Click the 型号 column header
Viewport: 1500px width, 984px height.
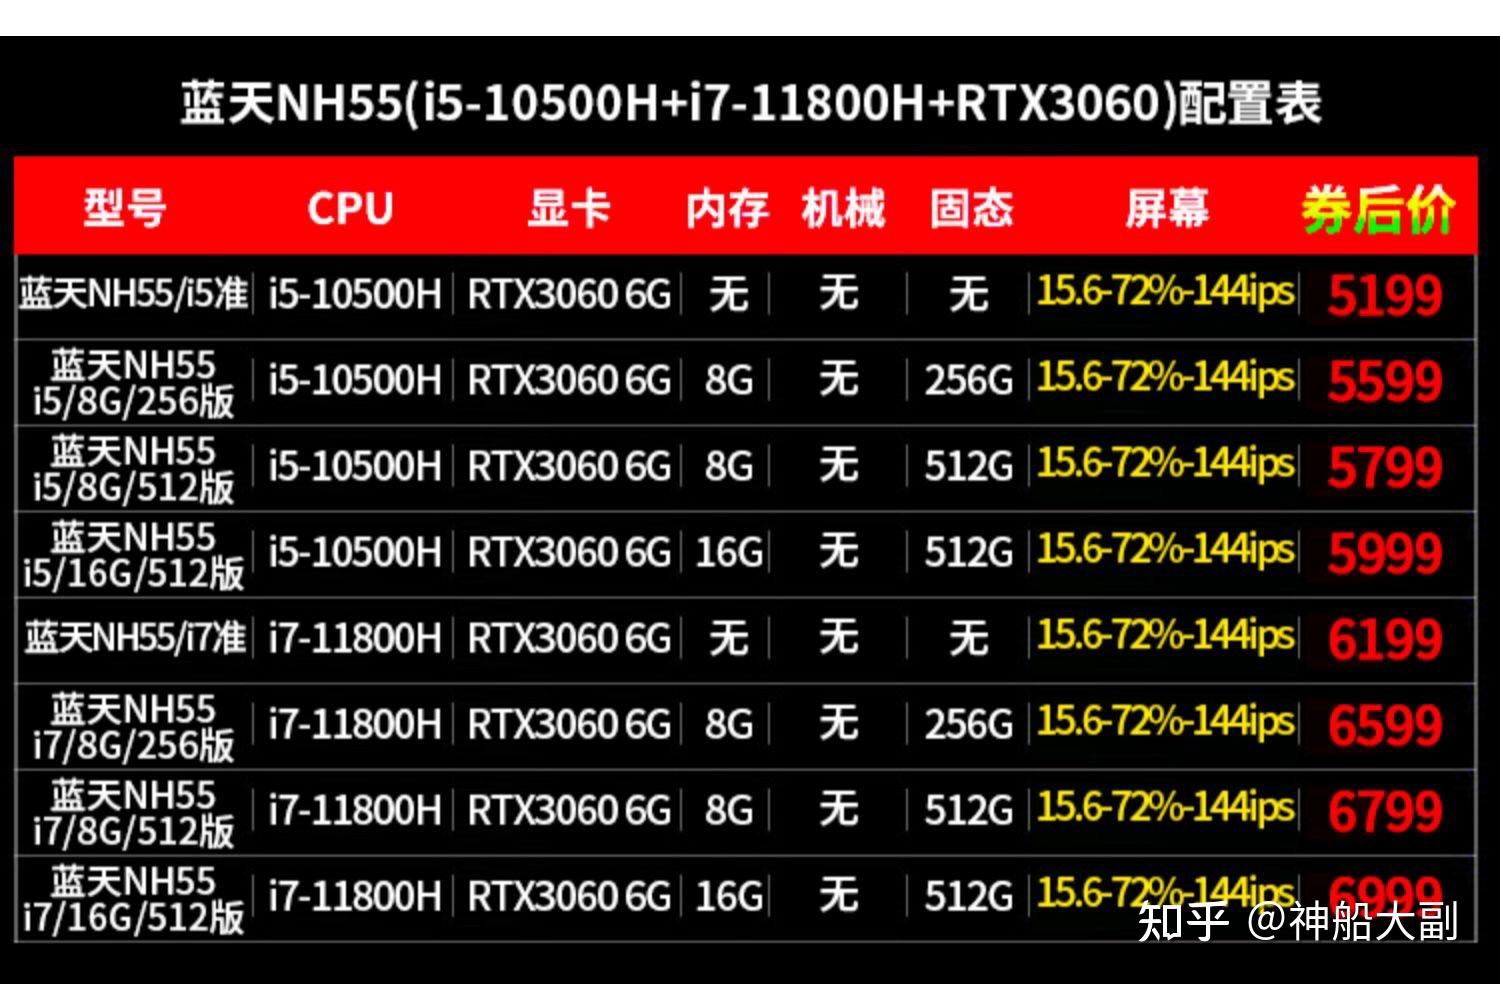124,208
